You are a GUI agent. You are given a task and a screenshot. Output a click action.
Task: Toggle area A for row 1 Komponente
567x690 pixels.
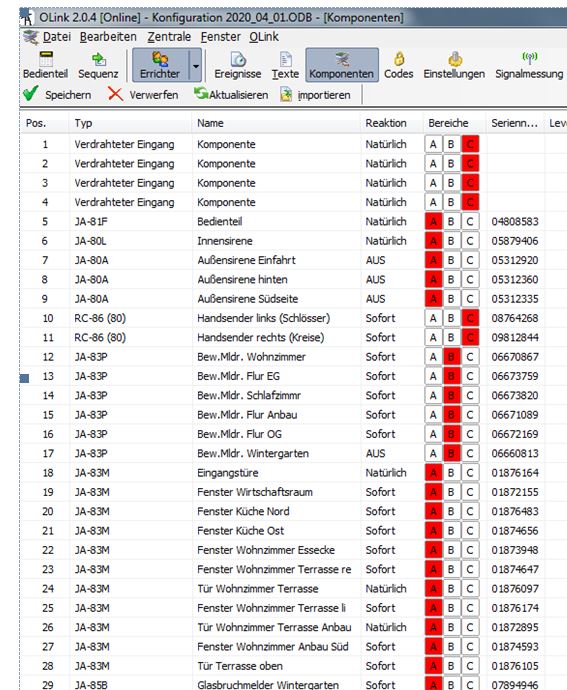coord(433,144)
